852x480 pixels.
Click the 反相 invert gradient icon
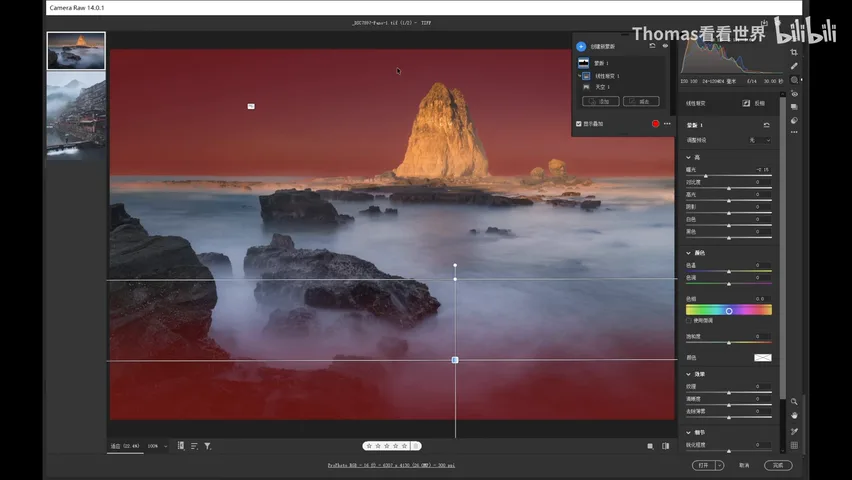(x=746, y=103)
